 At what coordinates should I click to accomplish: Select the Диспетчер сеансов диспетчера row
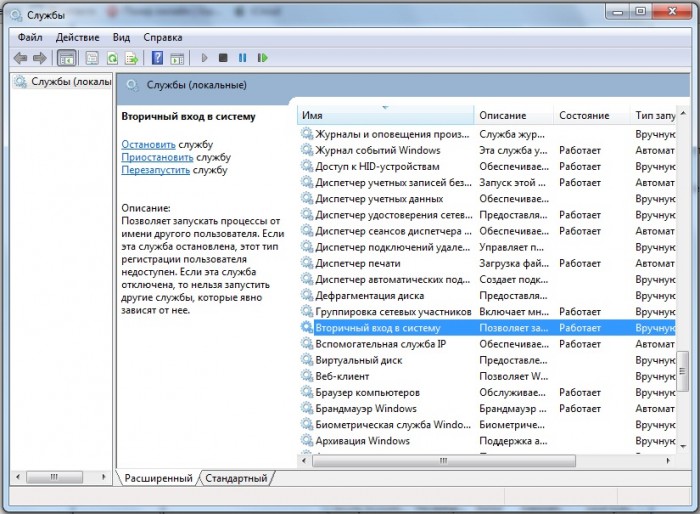tap(487, 231)
